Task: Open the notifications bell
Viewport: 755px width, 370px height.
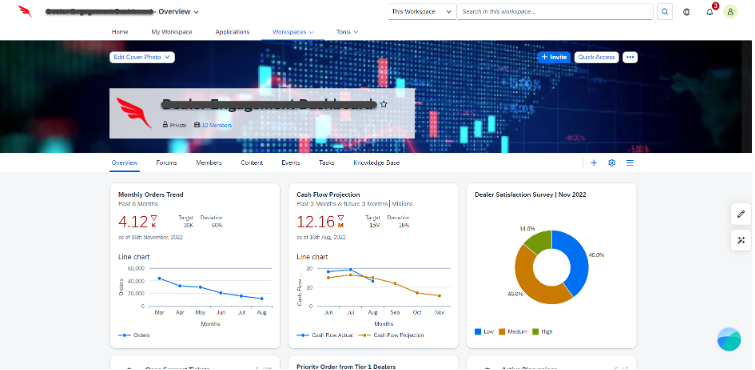Action: pos(710,12)
